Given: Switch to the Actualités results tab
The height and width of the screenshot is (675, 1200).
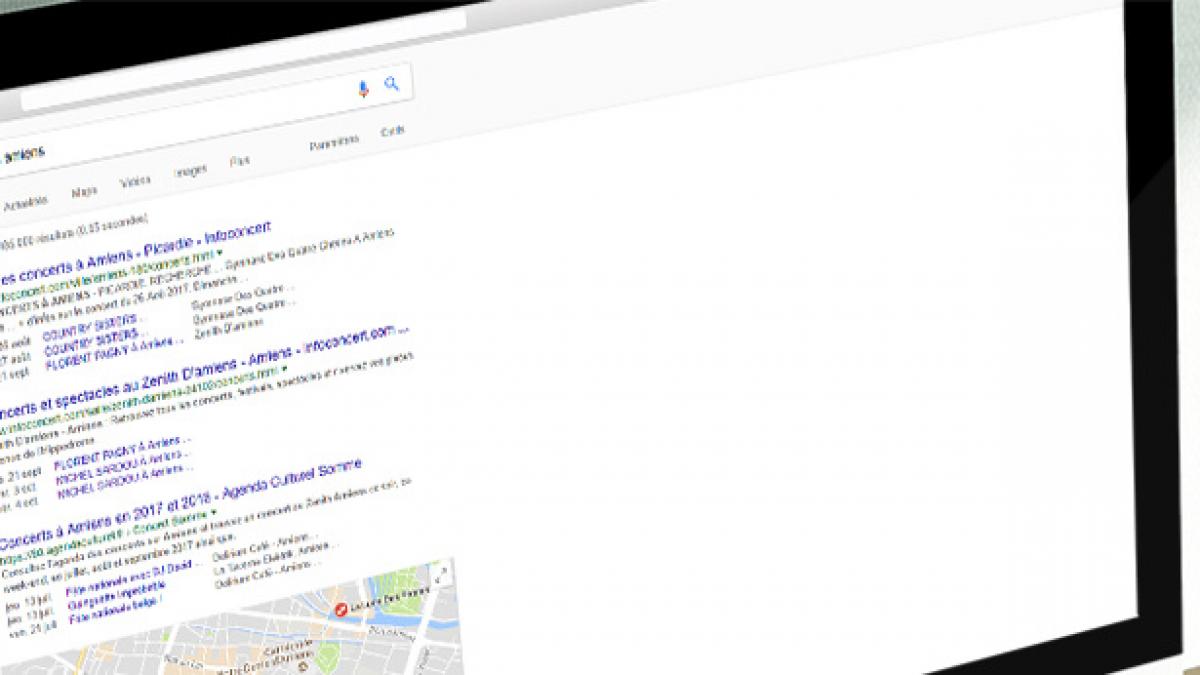Looking at the screenshot, I should (25, 202).
